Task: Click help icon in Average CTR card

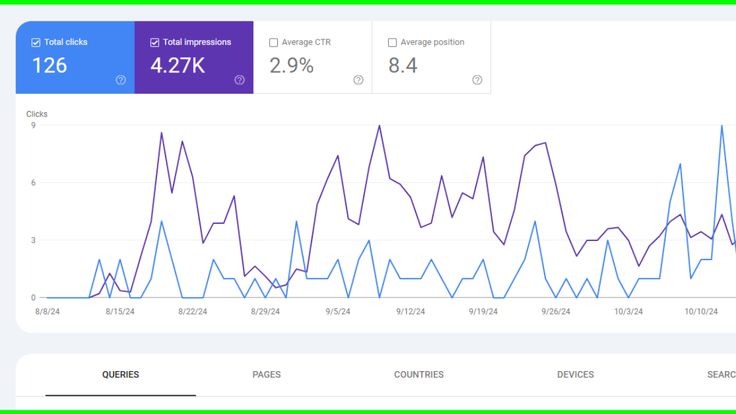Action: coord(358,80)
